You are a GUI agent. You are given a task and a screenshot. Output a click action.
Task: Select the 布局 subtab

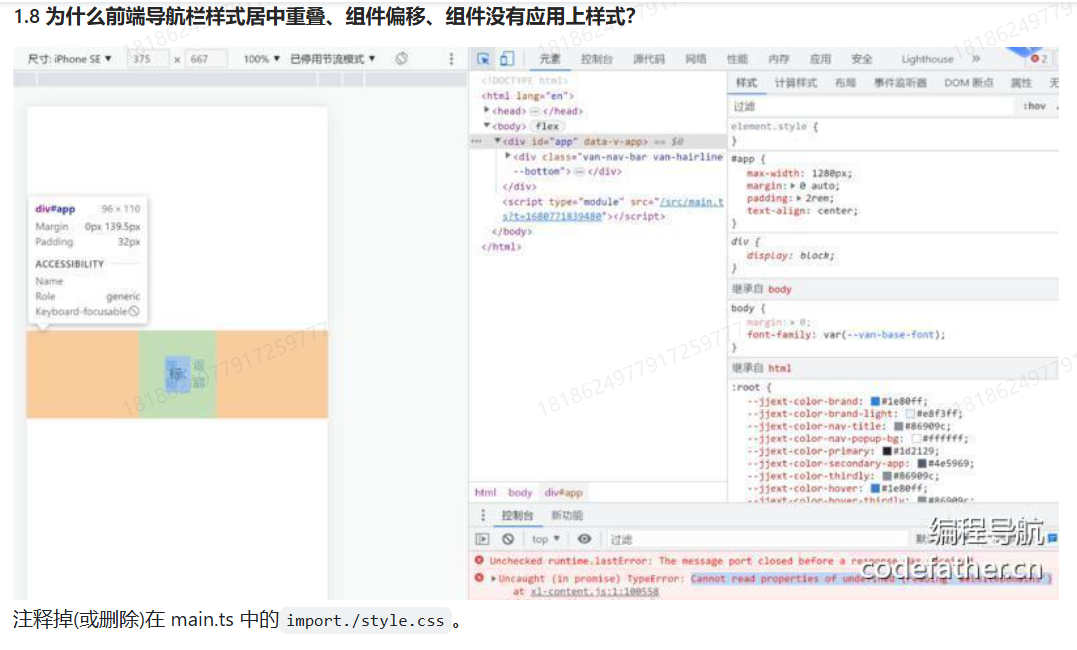tap(846, 83)
